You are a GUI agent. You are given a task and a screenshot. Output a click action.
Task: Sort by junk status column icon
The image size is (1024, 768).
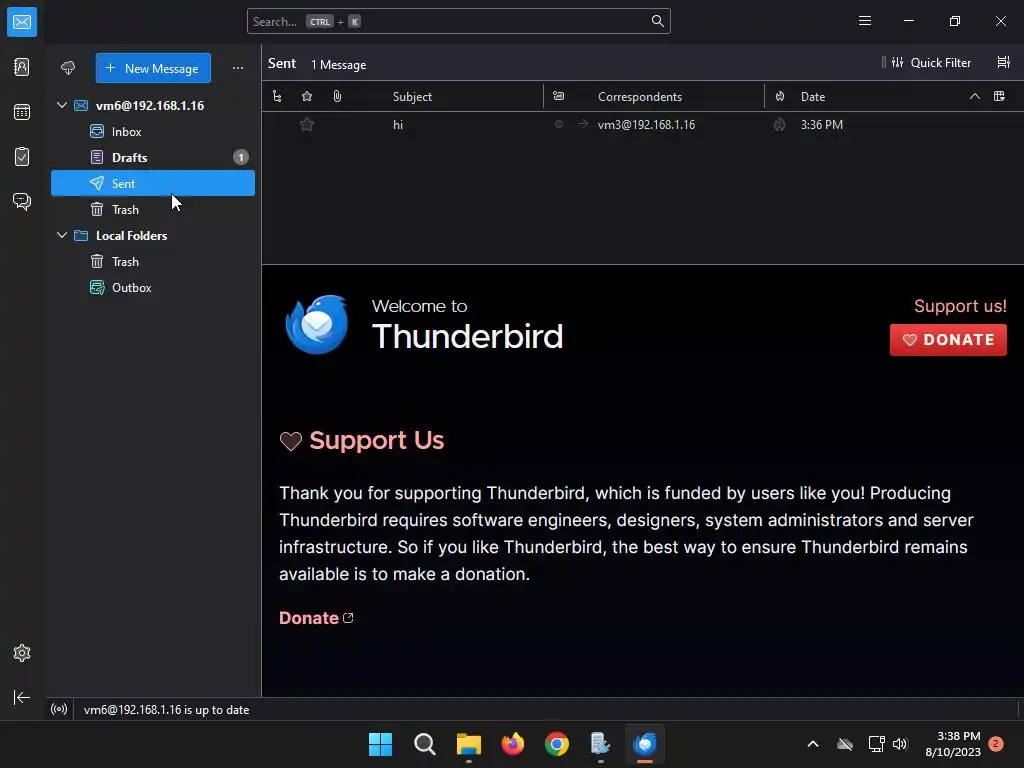pyautogui.click(x=780, y=97)
